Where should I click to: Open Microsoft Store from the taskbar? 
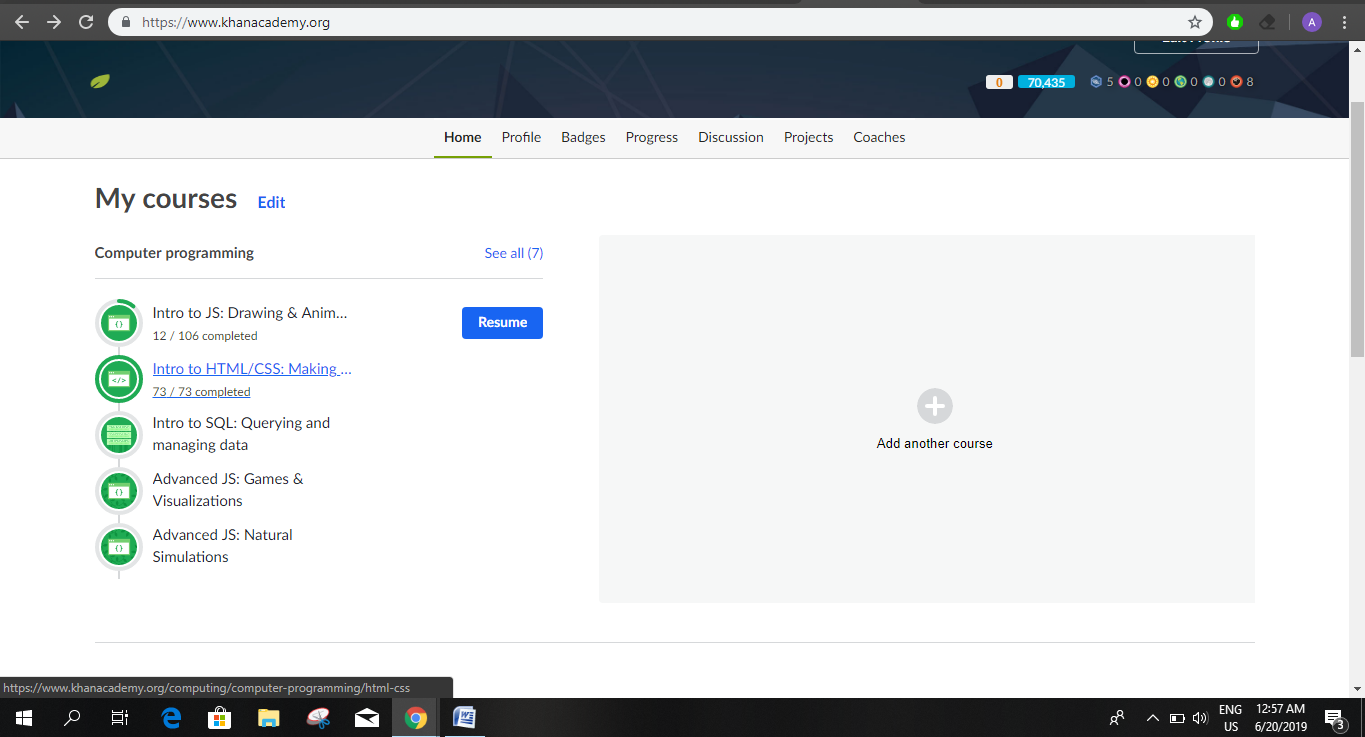tap(220, 718)
